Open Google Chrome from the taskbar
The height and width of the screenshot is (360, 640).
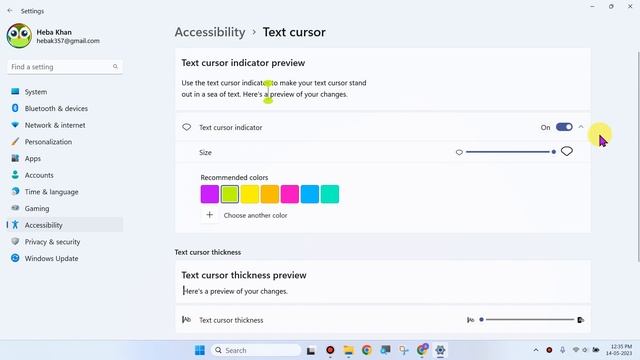click(x=367, y=350)
